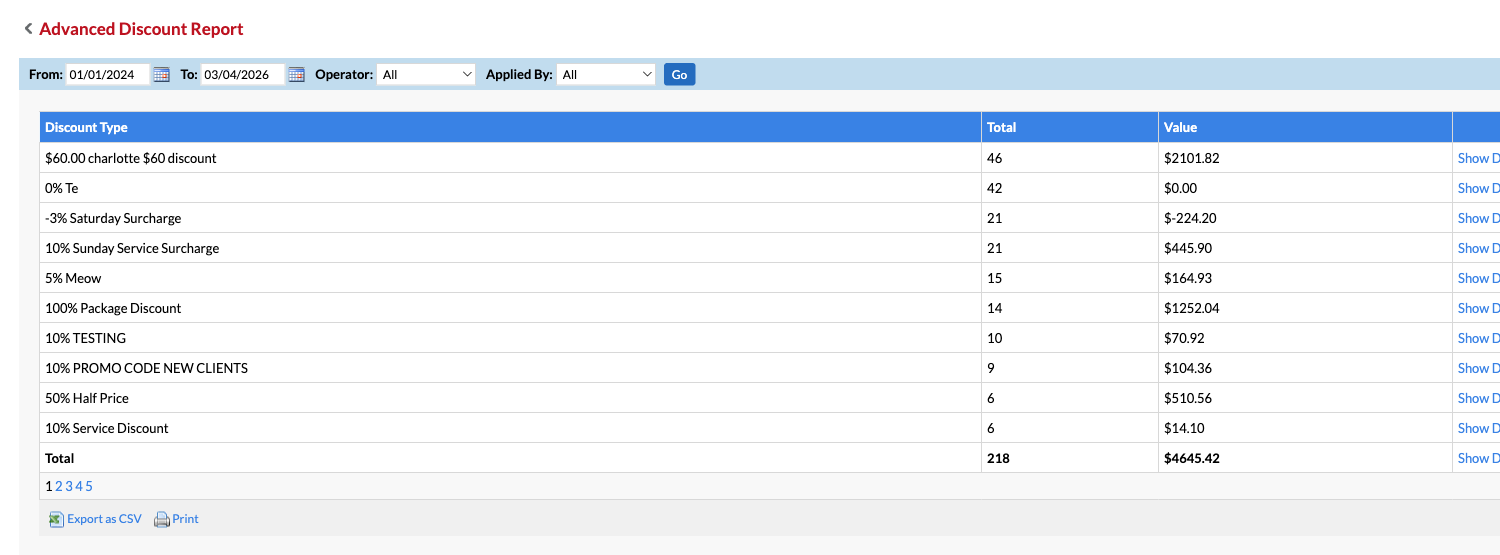
Task: Expand the Applied By dropdown
Action: click(x=606, y=75)
